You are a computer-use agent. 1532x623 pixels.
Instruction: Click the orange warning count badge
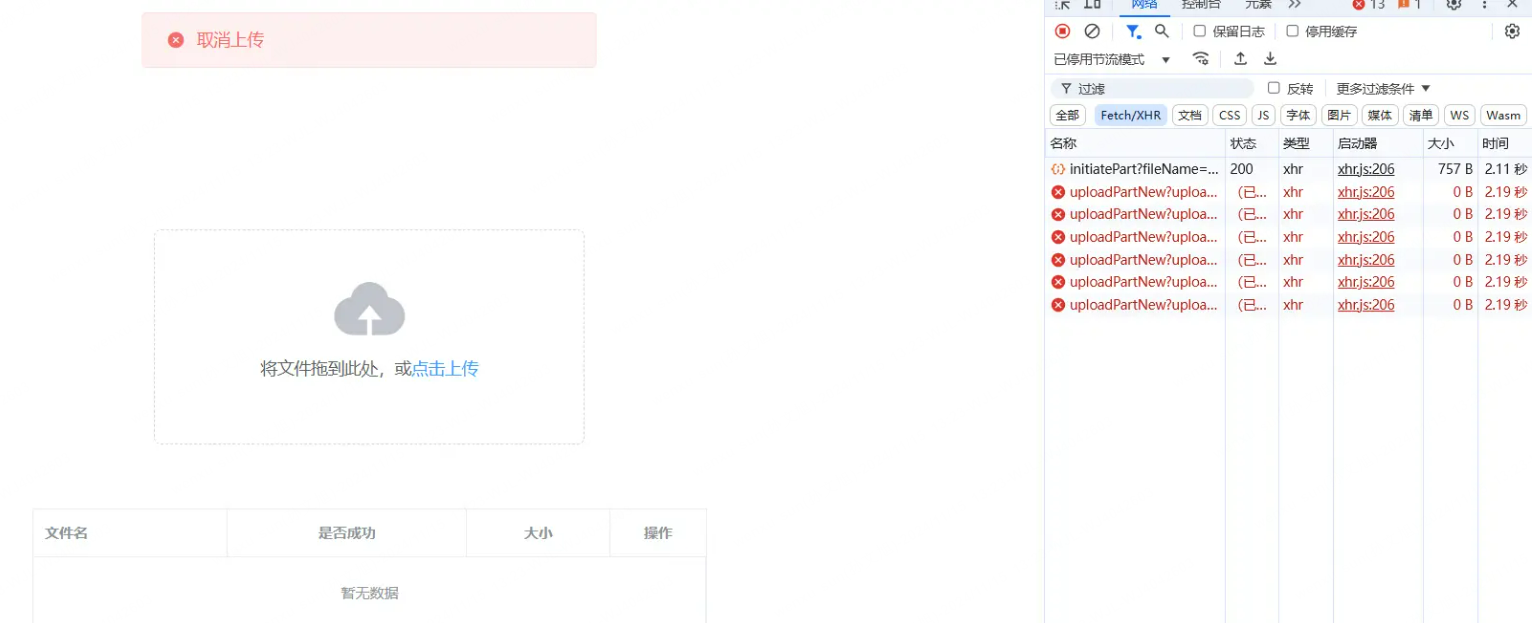point(1410,4)
